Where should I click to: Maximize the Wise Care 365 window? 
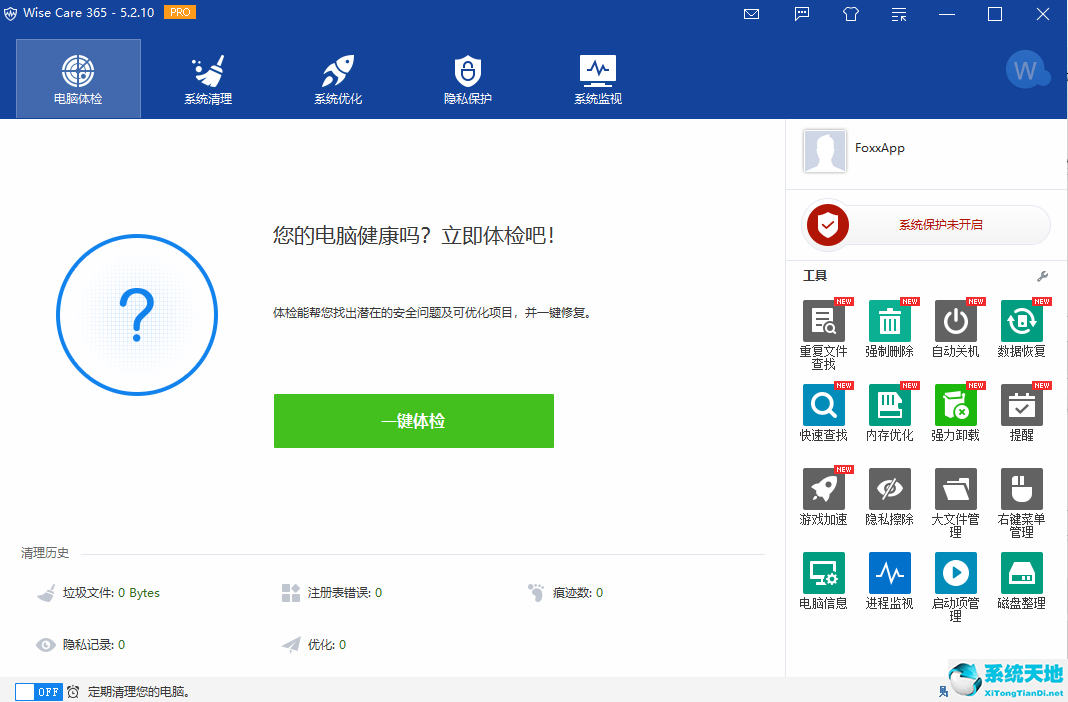(995, 14)
